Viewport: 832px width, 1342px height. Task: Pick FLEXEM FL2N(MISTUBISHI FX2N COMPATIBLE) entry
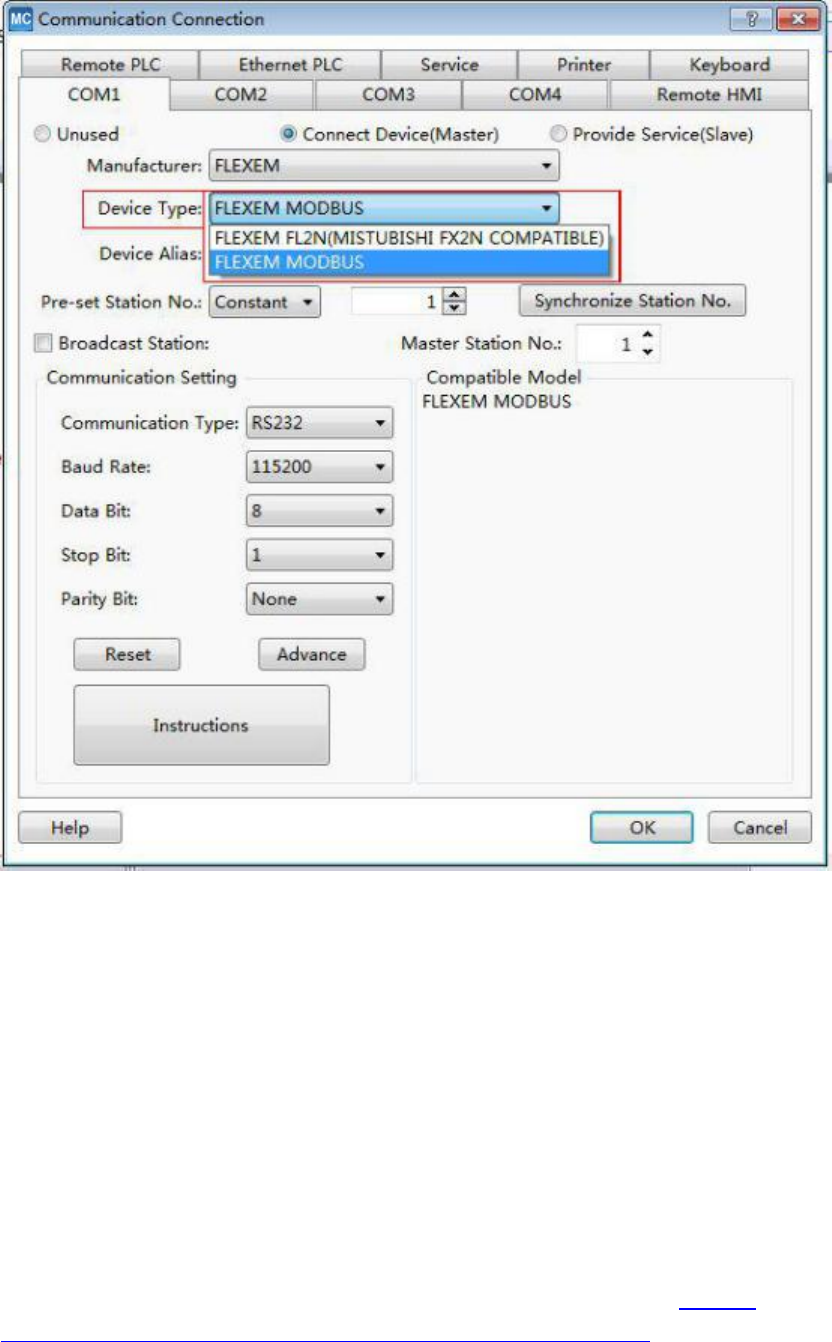[408, 238]
